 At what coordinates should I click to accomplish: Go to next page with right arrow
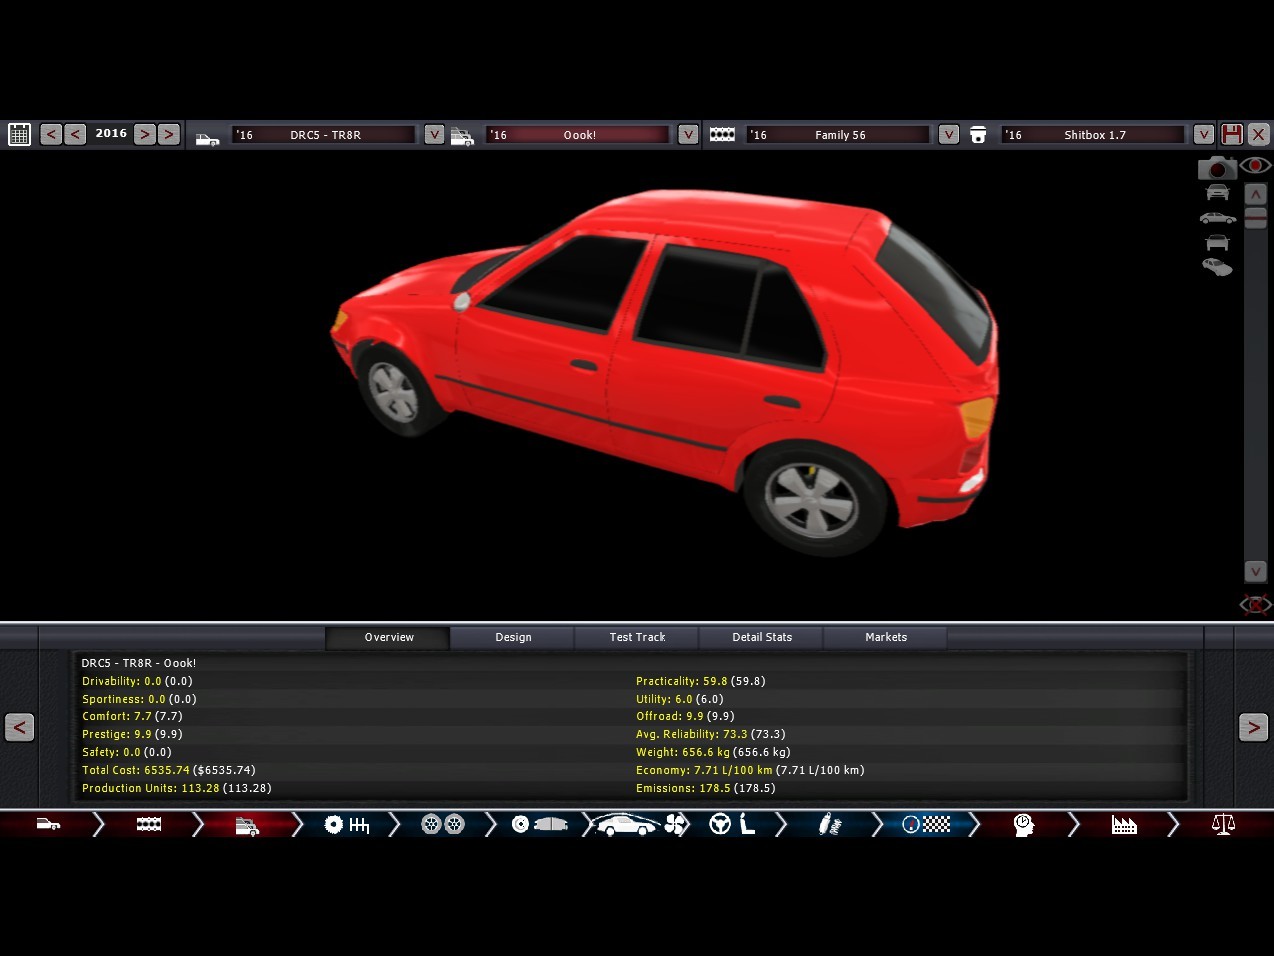pyautogui.click(x=1253, y=727)
